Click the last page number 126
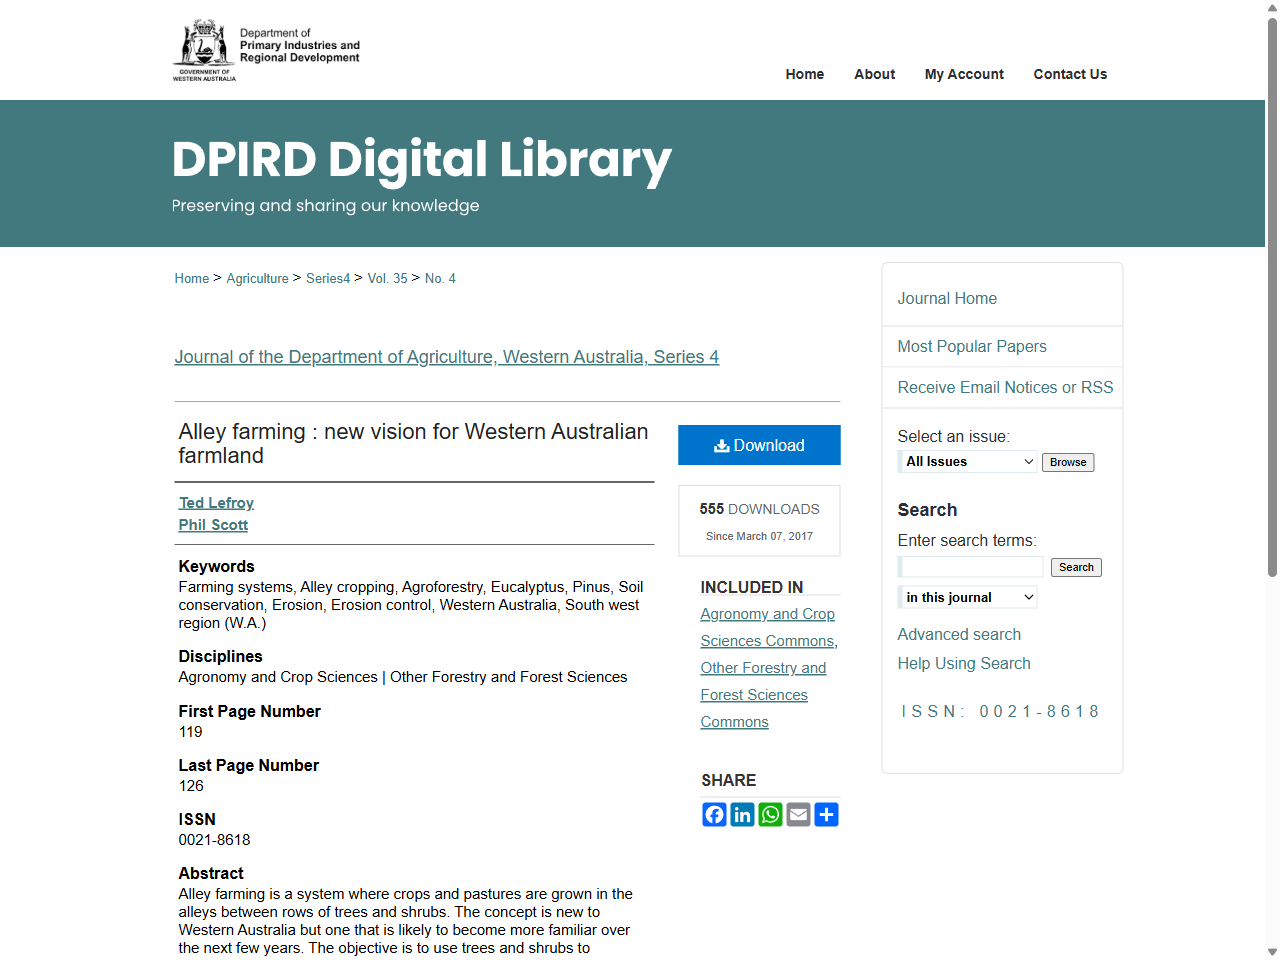The width and height of the screenshot is (1280, 960). 191,786
